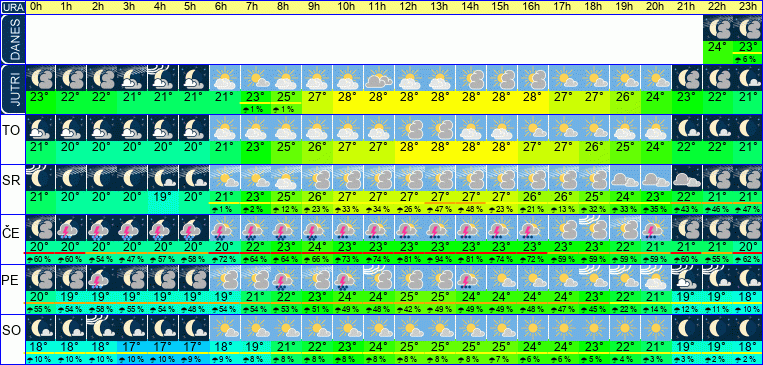Click the SO 12h sunny icon
Screen dimensions: 763x365
(x=410, y=328)
